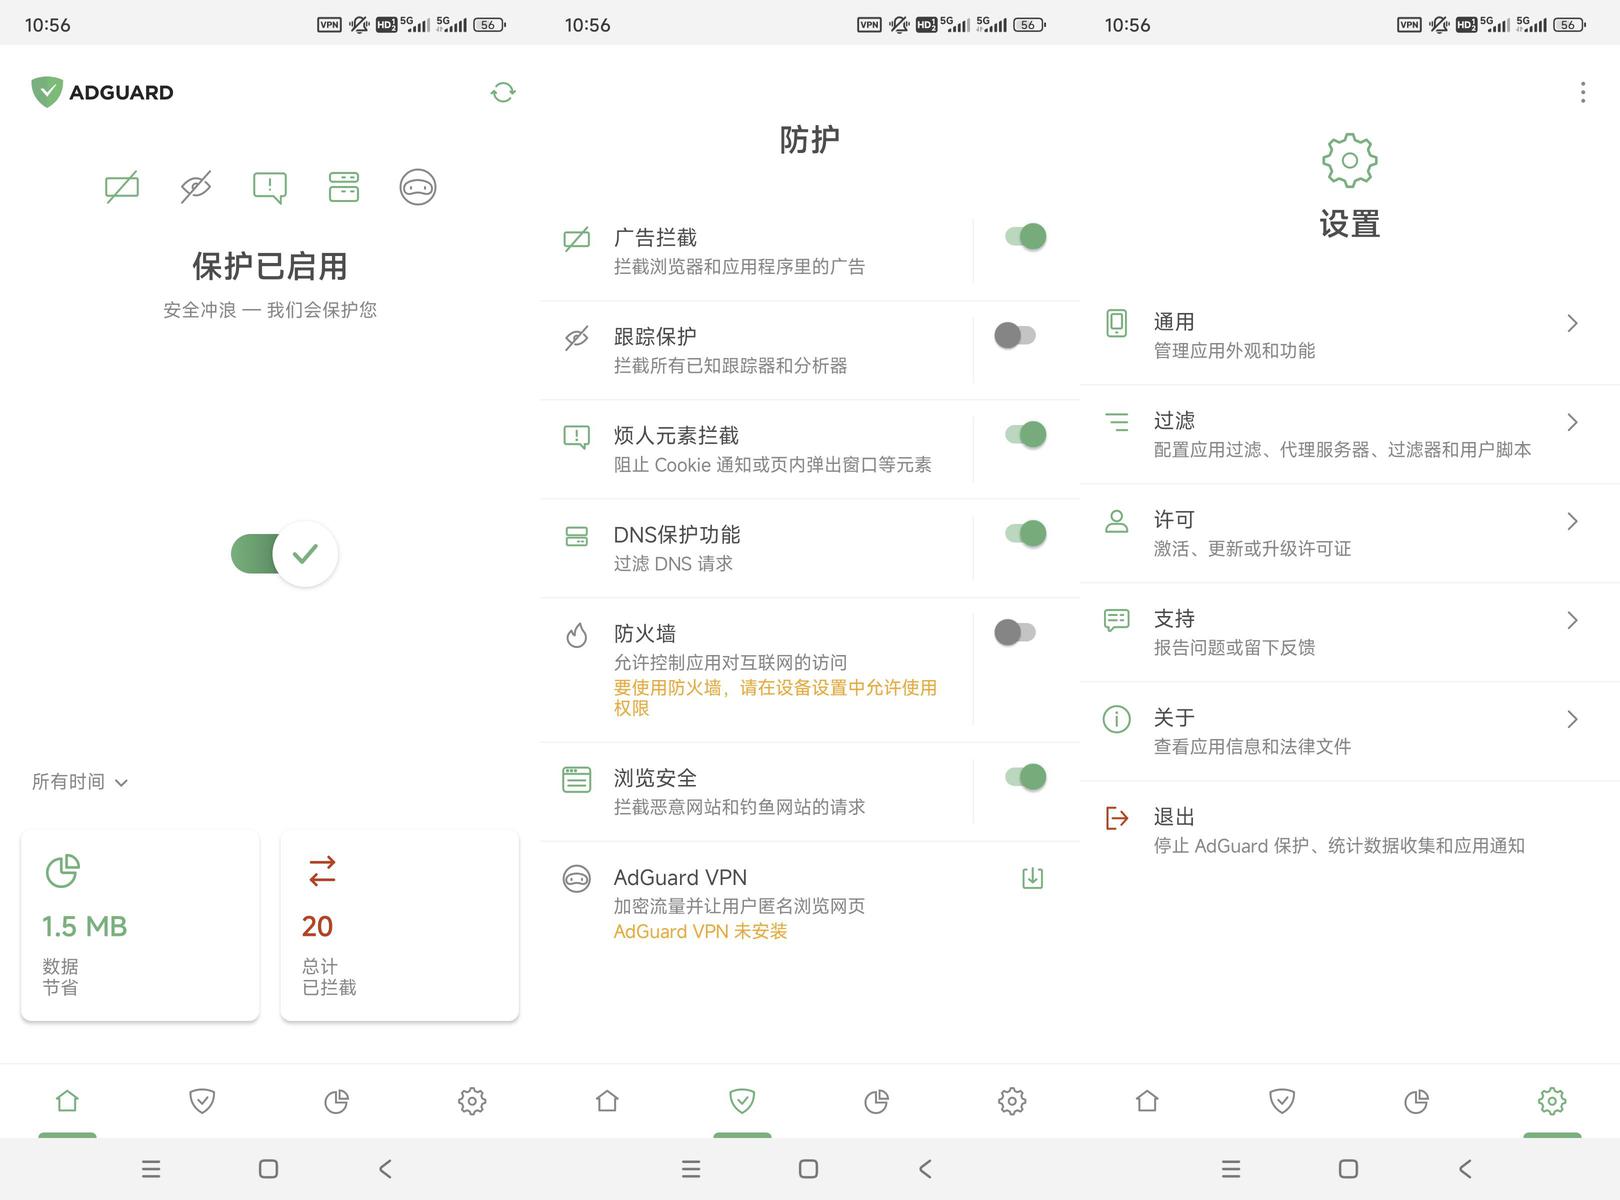Viewport: 1620px width, 1200px height.
Task: Open the 退出 exit option
Action: click(1350, 830)
